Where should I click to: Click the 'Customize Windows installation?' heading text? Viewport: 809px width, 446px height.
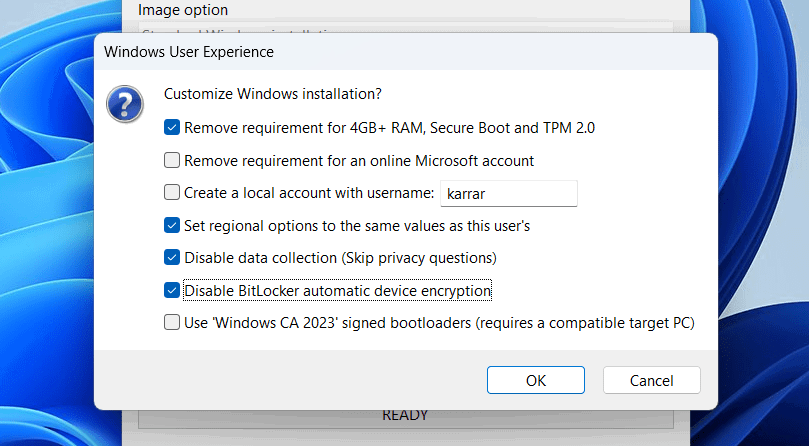[272, 95]
